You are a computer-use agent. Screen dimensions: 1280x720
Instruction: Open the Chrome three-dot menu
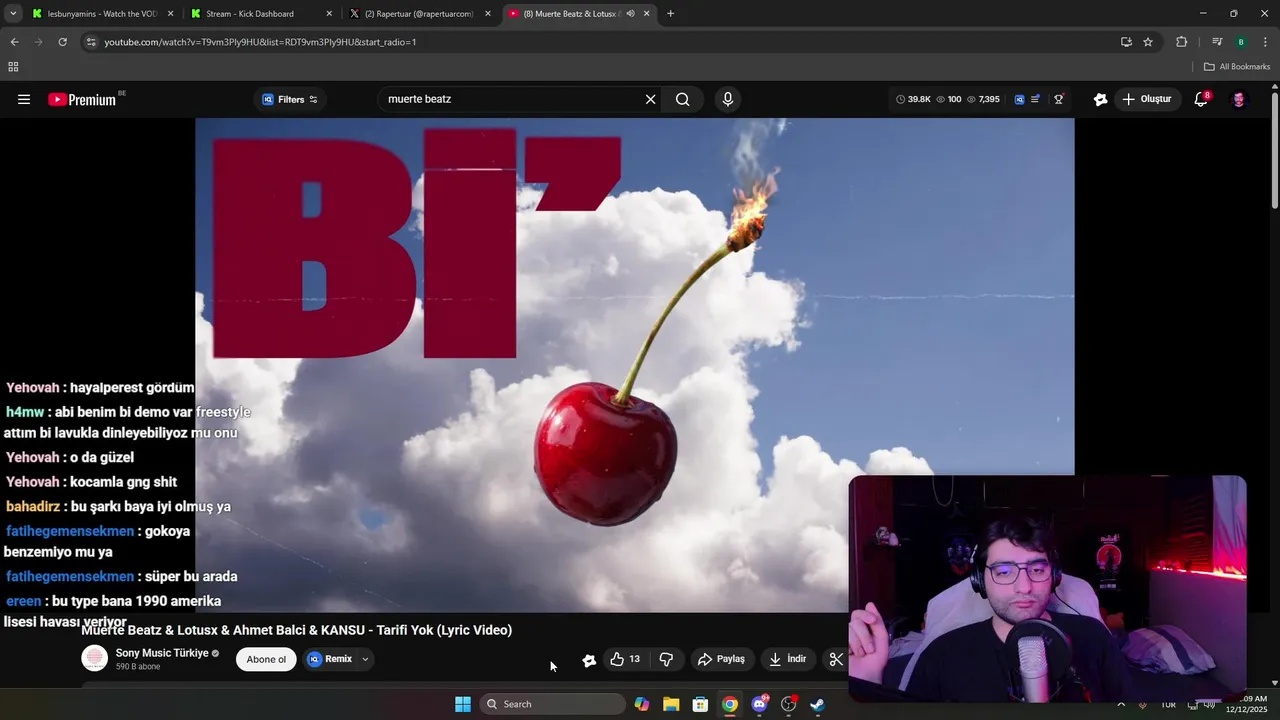coord(1265,42)
